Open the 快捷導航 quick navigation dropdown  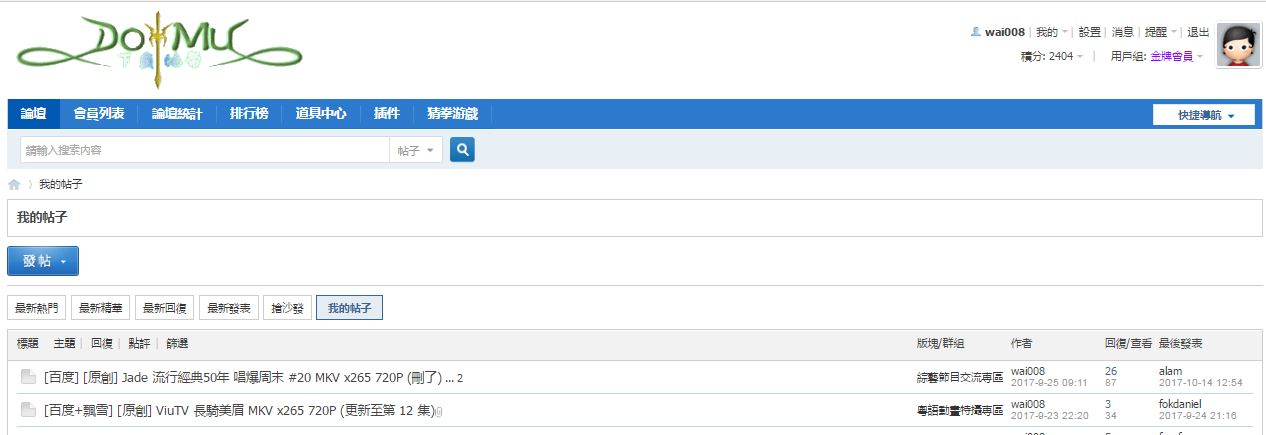[1203, 115]
